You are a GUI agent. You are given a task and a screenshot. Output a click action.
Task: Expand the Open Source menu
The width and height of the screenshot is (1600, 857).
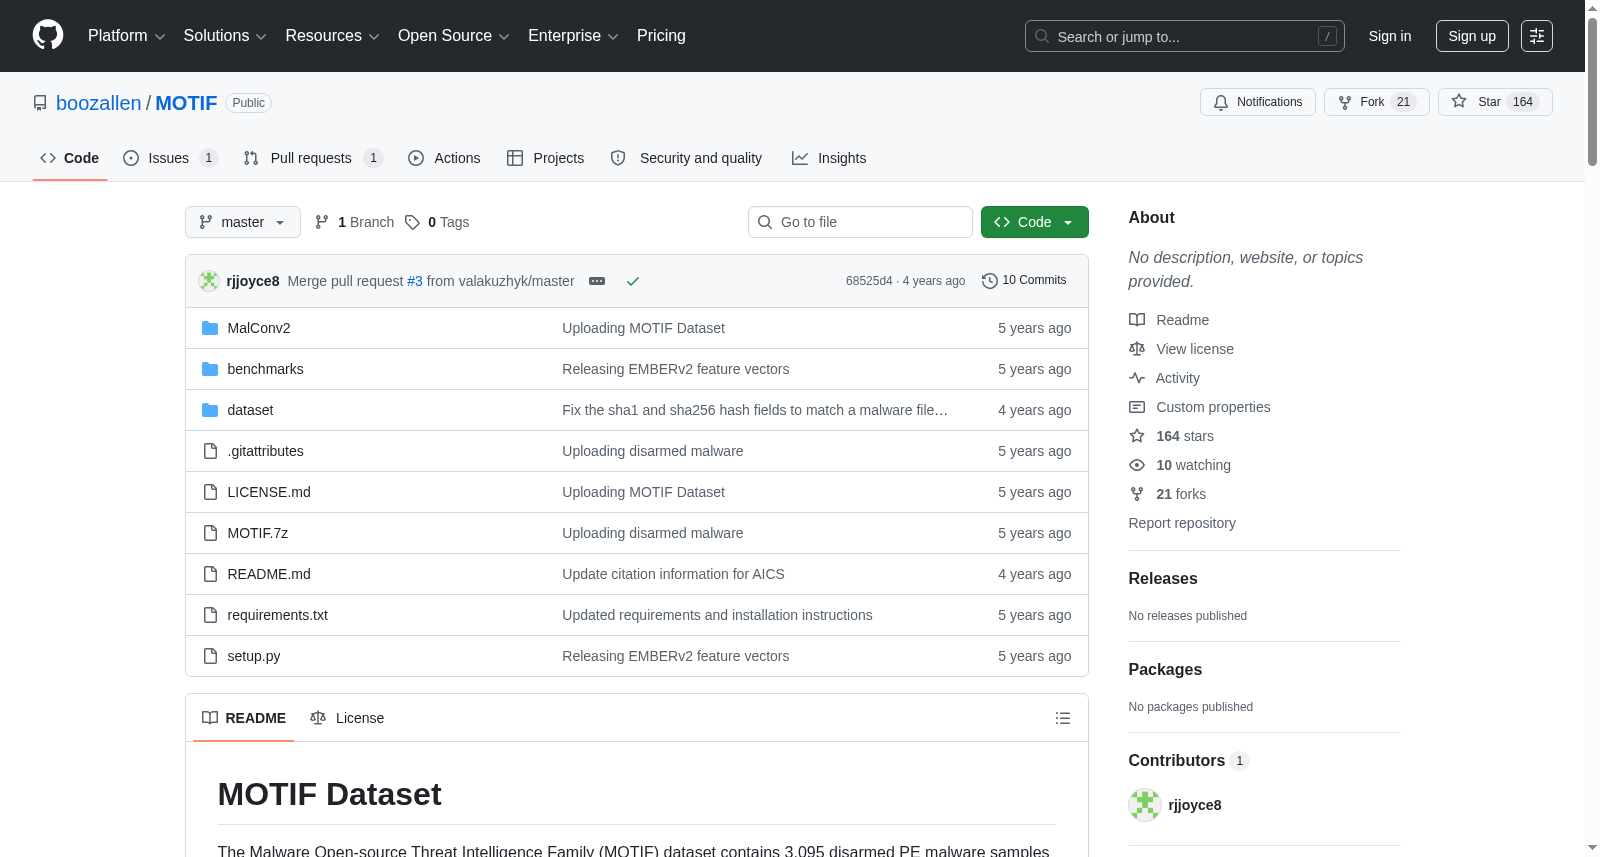(x=454, y=36)
